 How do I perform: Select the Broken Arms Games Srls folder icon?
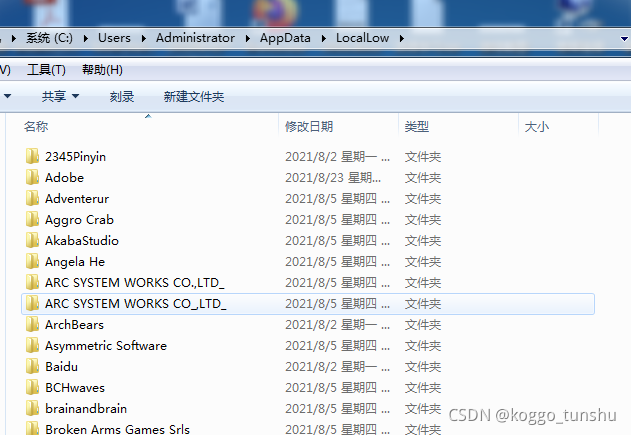pyautogui.click(x=32, y=428)
